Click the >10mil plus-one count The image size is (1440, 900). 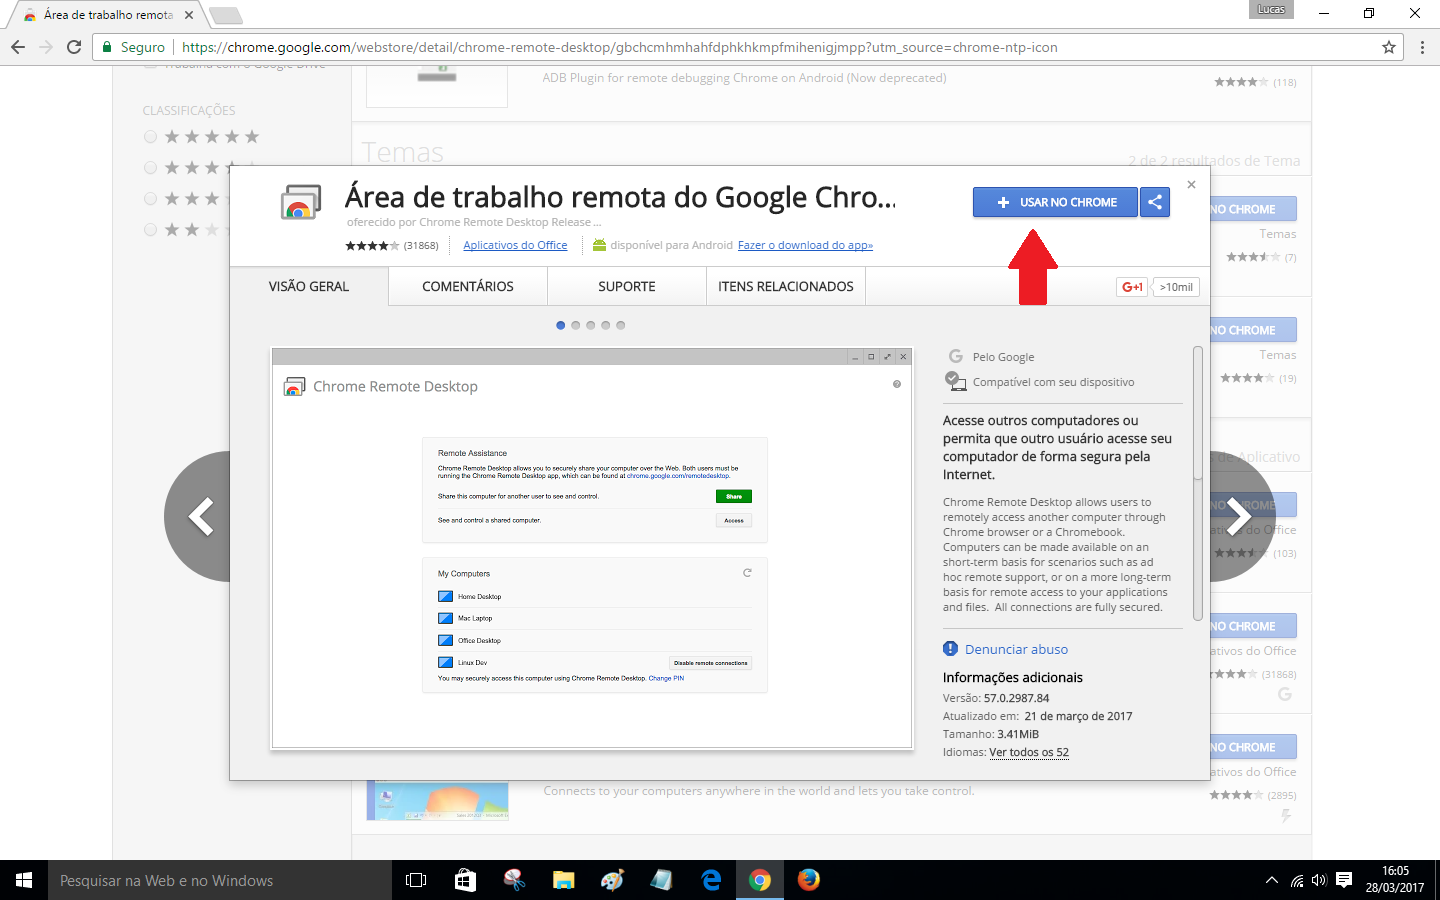pyautogui.click(x=1176, y=287)
